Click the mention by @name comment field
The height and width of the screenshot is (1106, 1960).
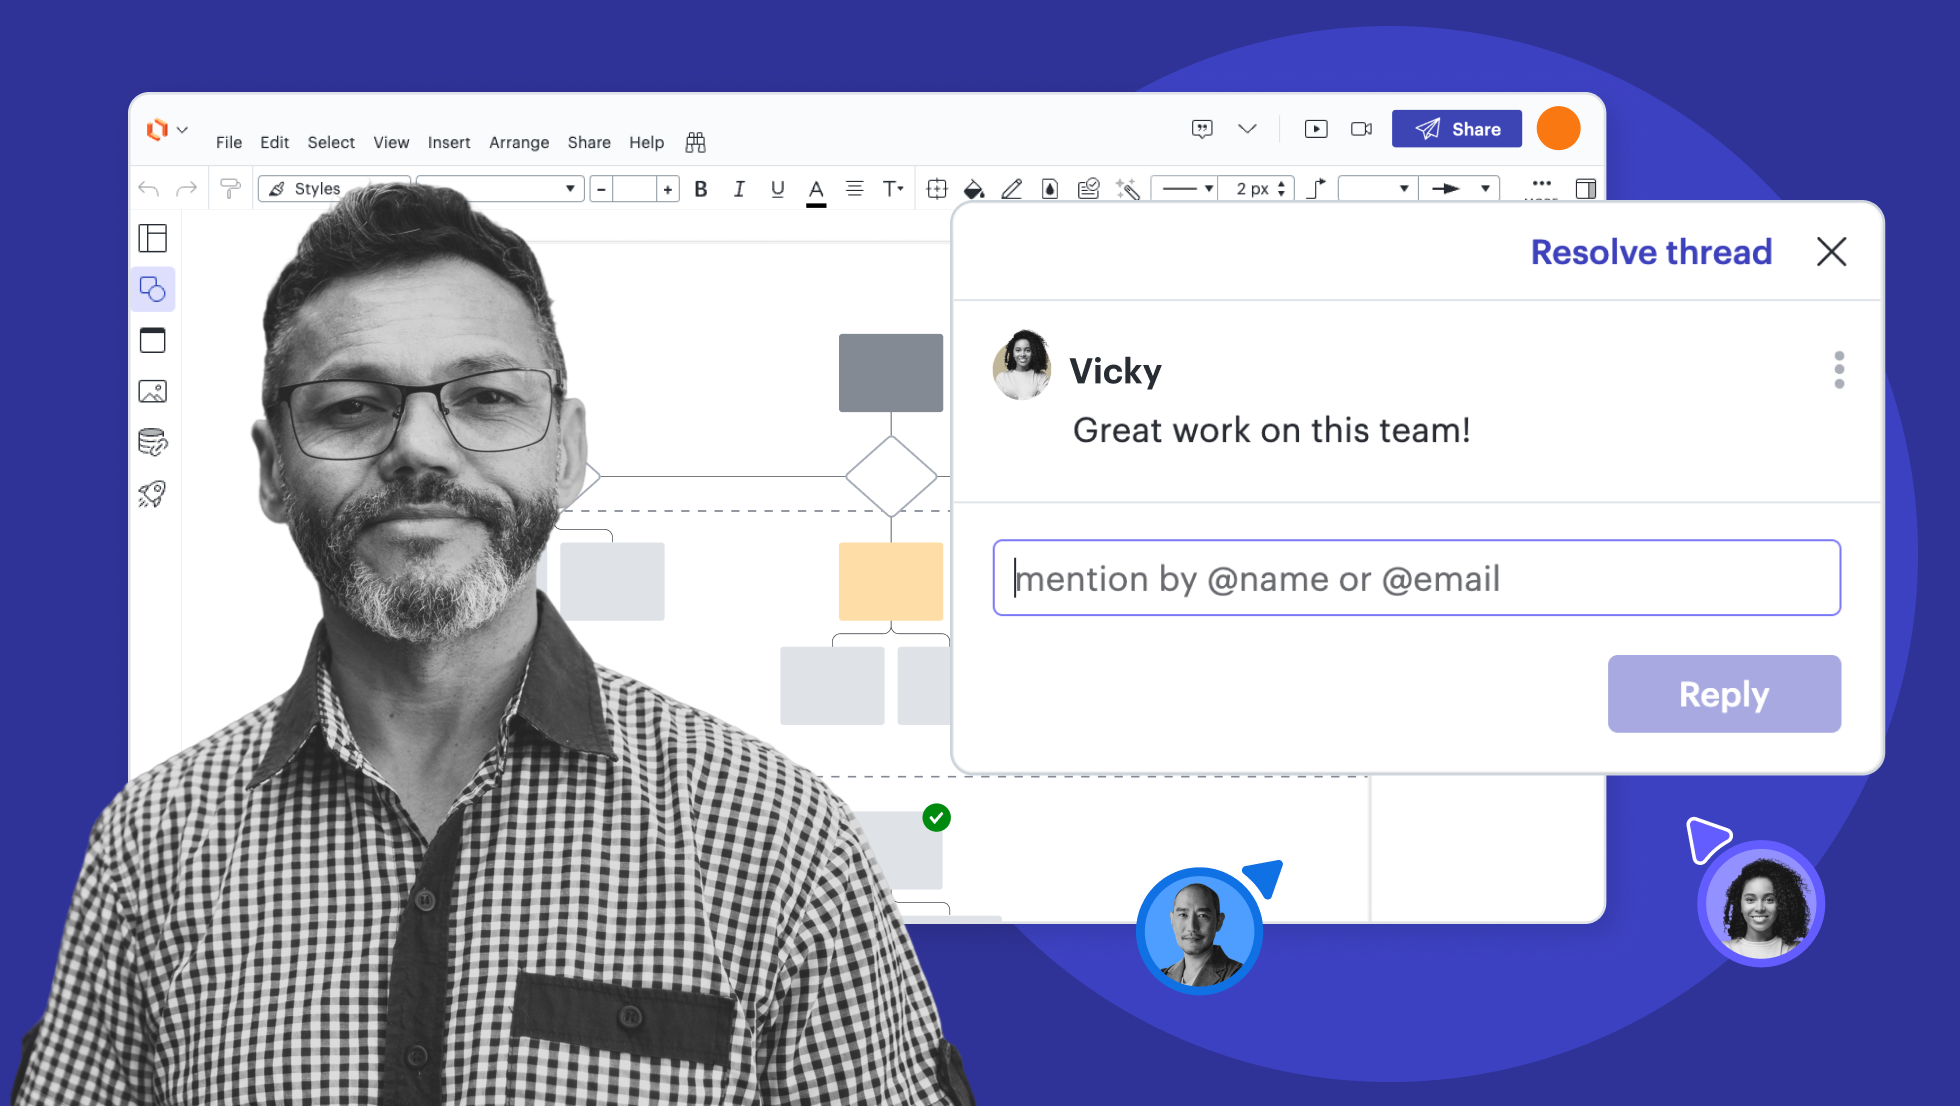click(1416, 578)
